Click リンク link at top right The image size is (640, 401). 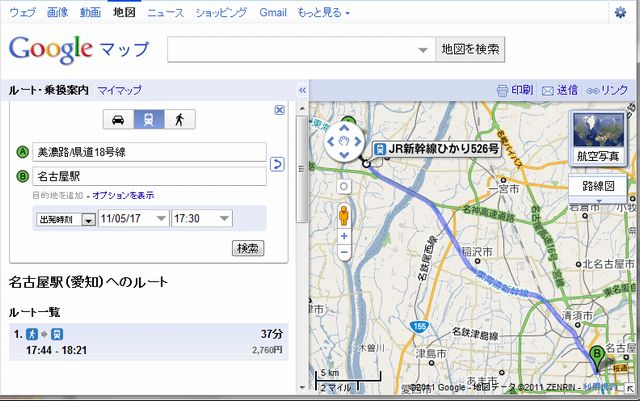click(x=614, y=90)
